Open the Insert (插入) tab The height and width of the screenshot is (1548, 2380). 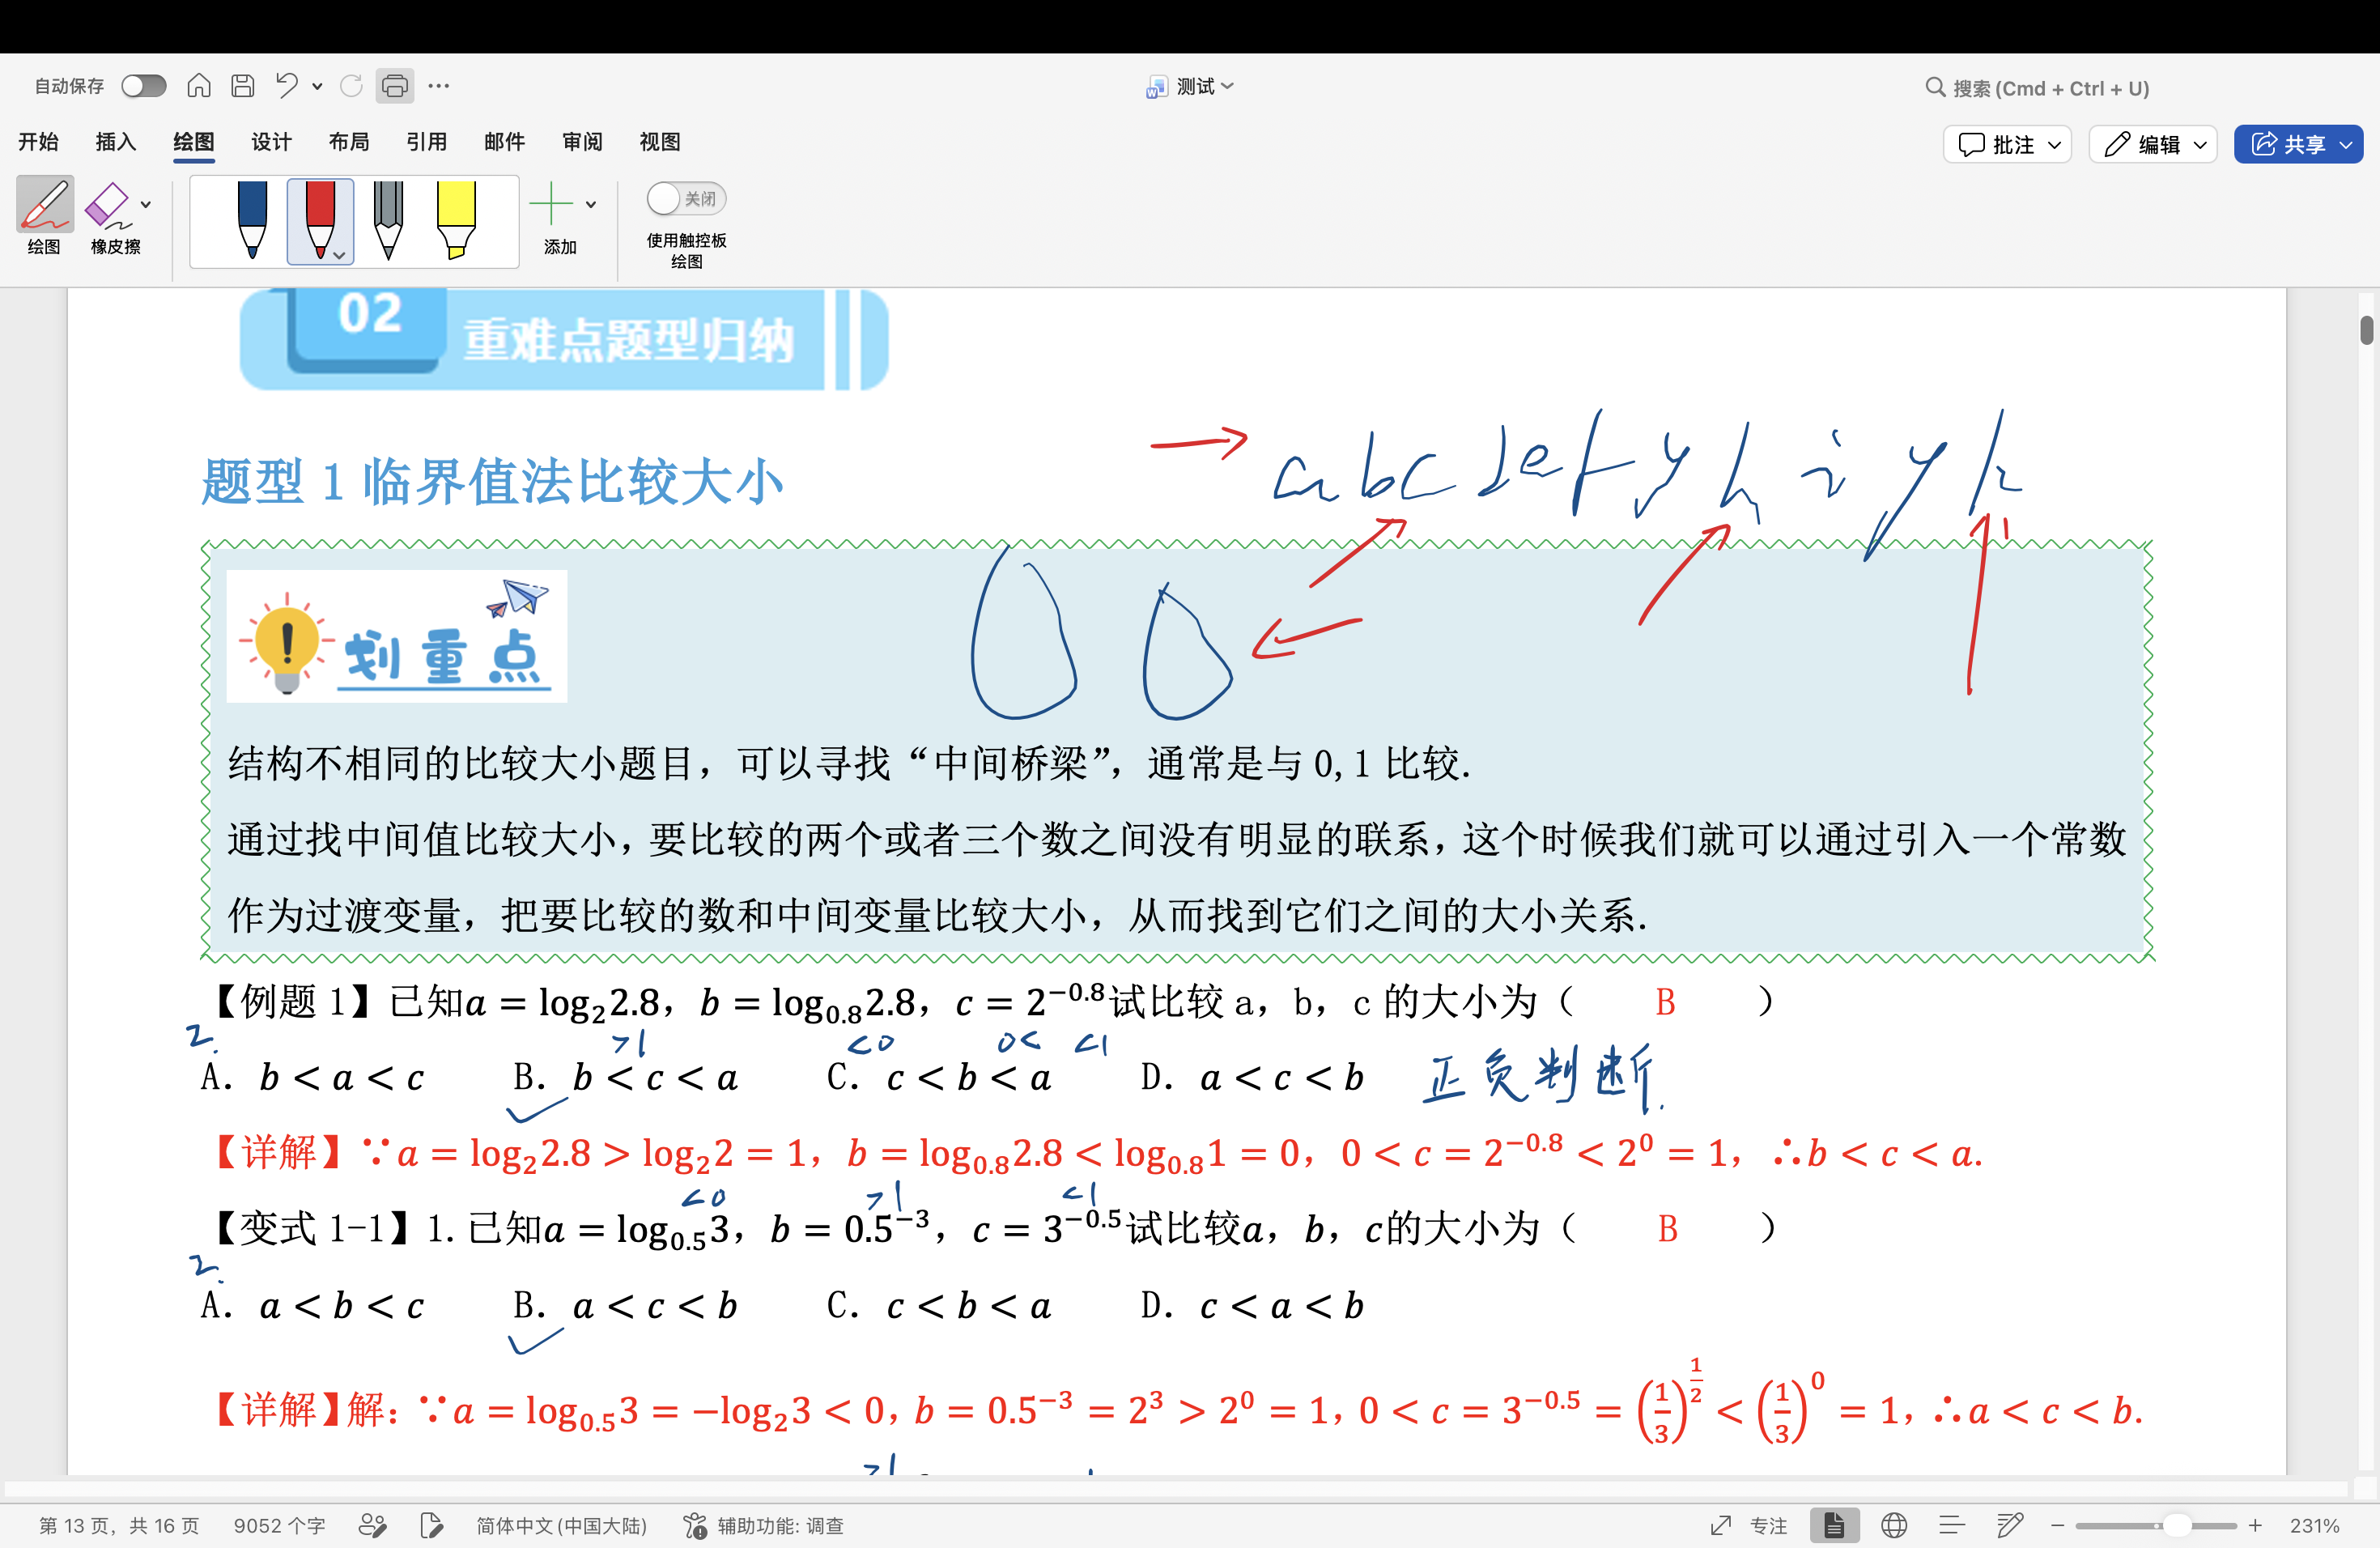[x=116, y=142]
